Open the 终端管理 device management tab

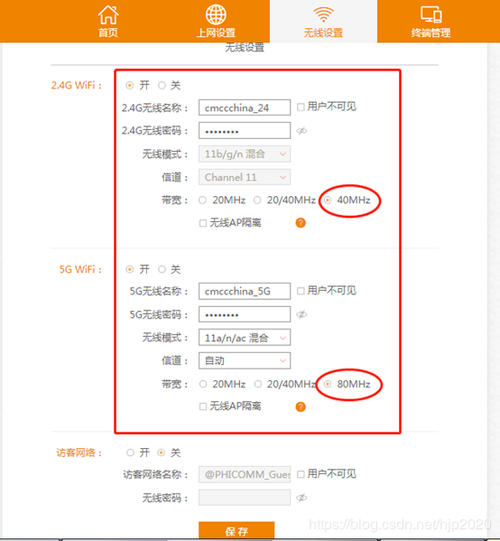[x=431, y=21]
